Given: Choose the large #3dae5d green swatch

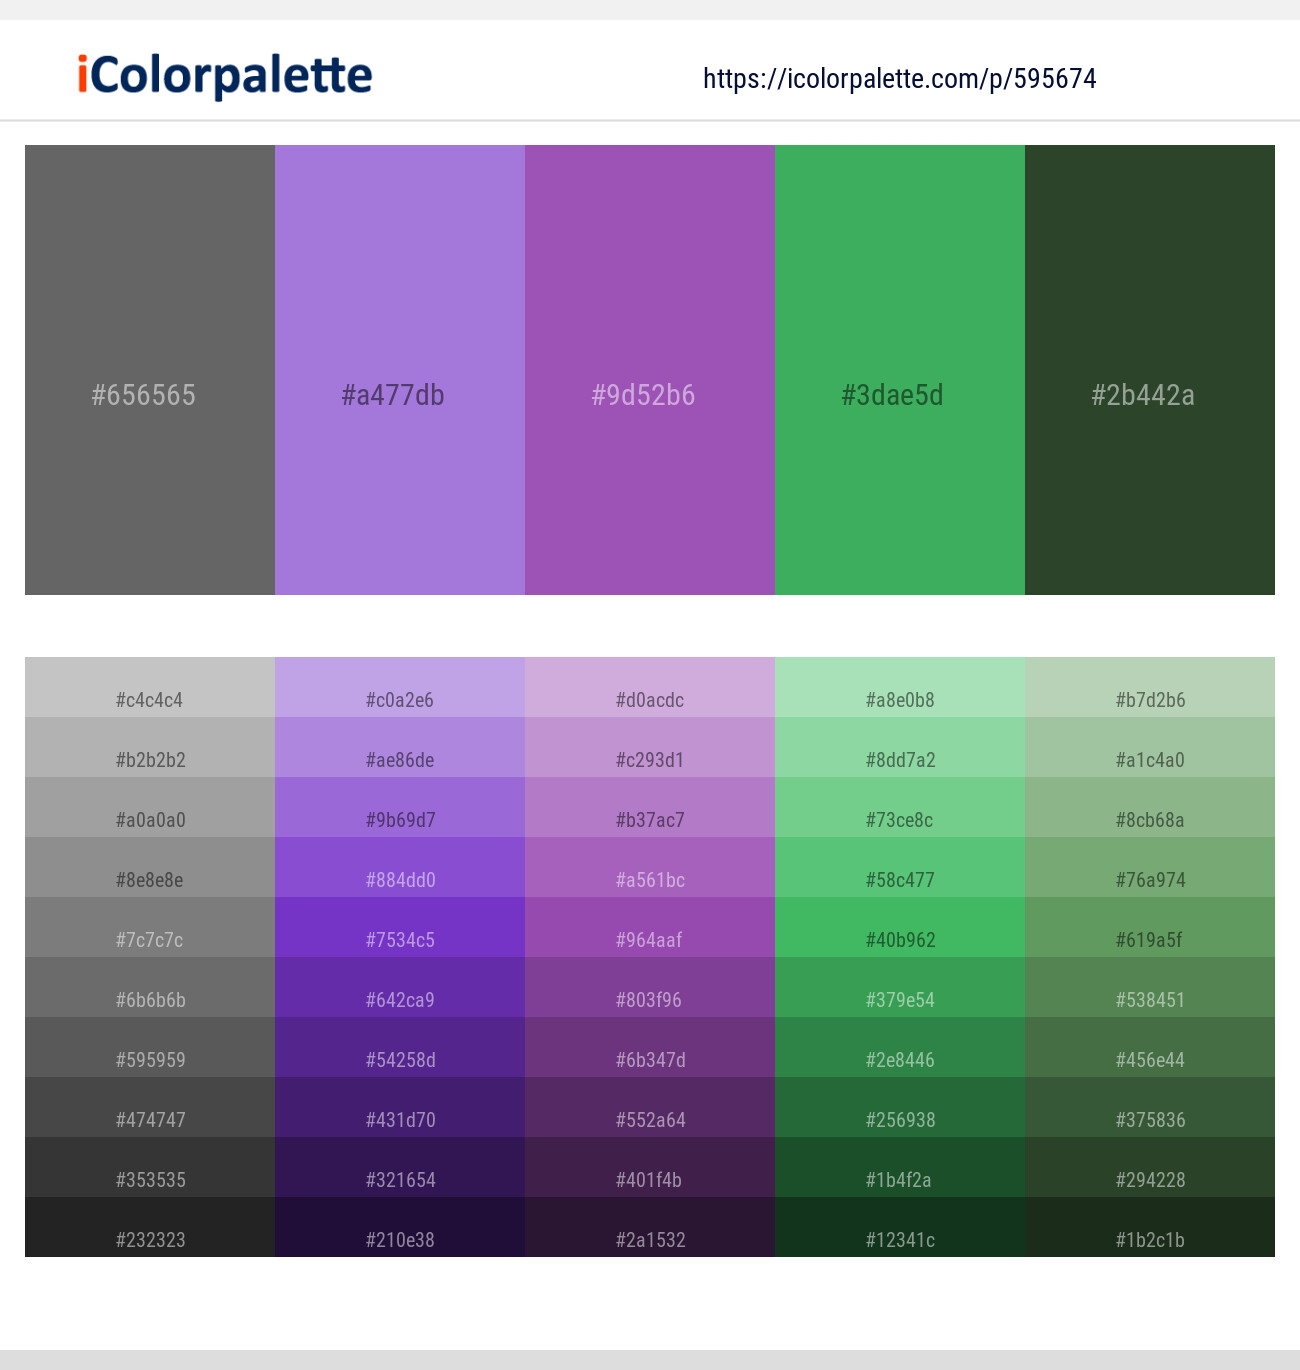Looking at the screenshot, I should pyautogui.click(x=900, y=370).
